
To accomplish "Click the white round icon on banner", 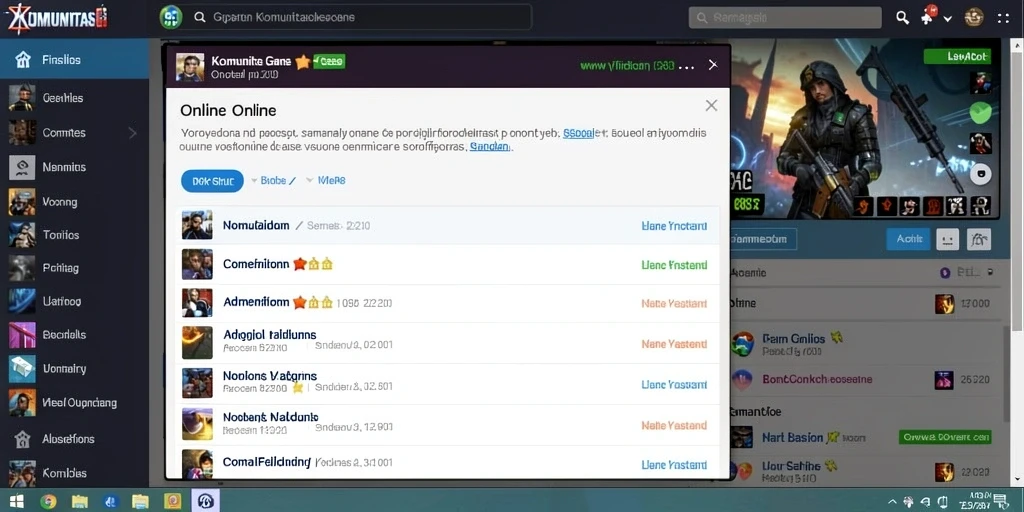I will pos(980,174).
